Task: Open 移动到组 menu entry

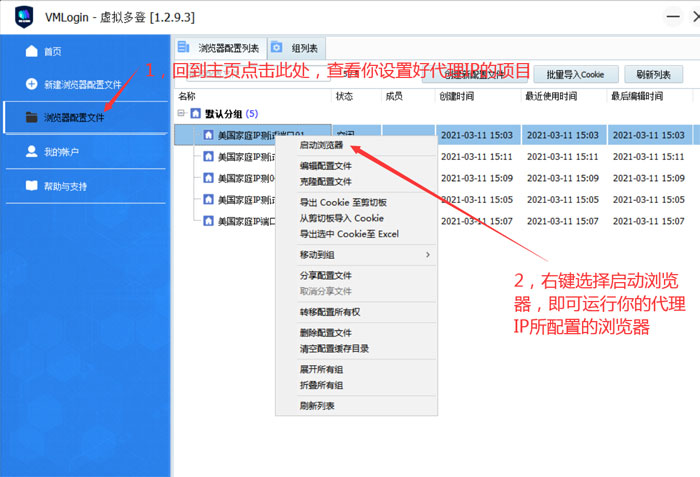Action: pos(356,255)
